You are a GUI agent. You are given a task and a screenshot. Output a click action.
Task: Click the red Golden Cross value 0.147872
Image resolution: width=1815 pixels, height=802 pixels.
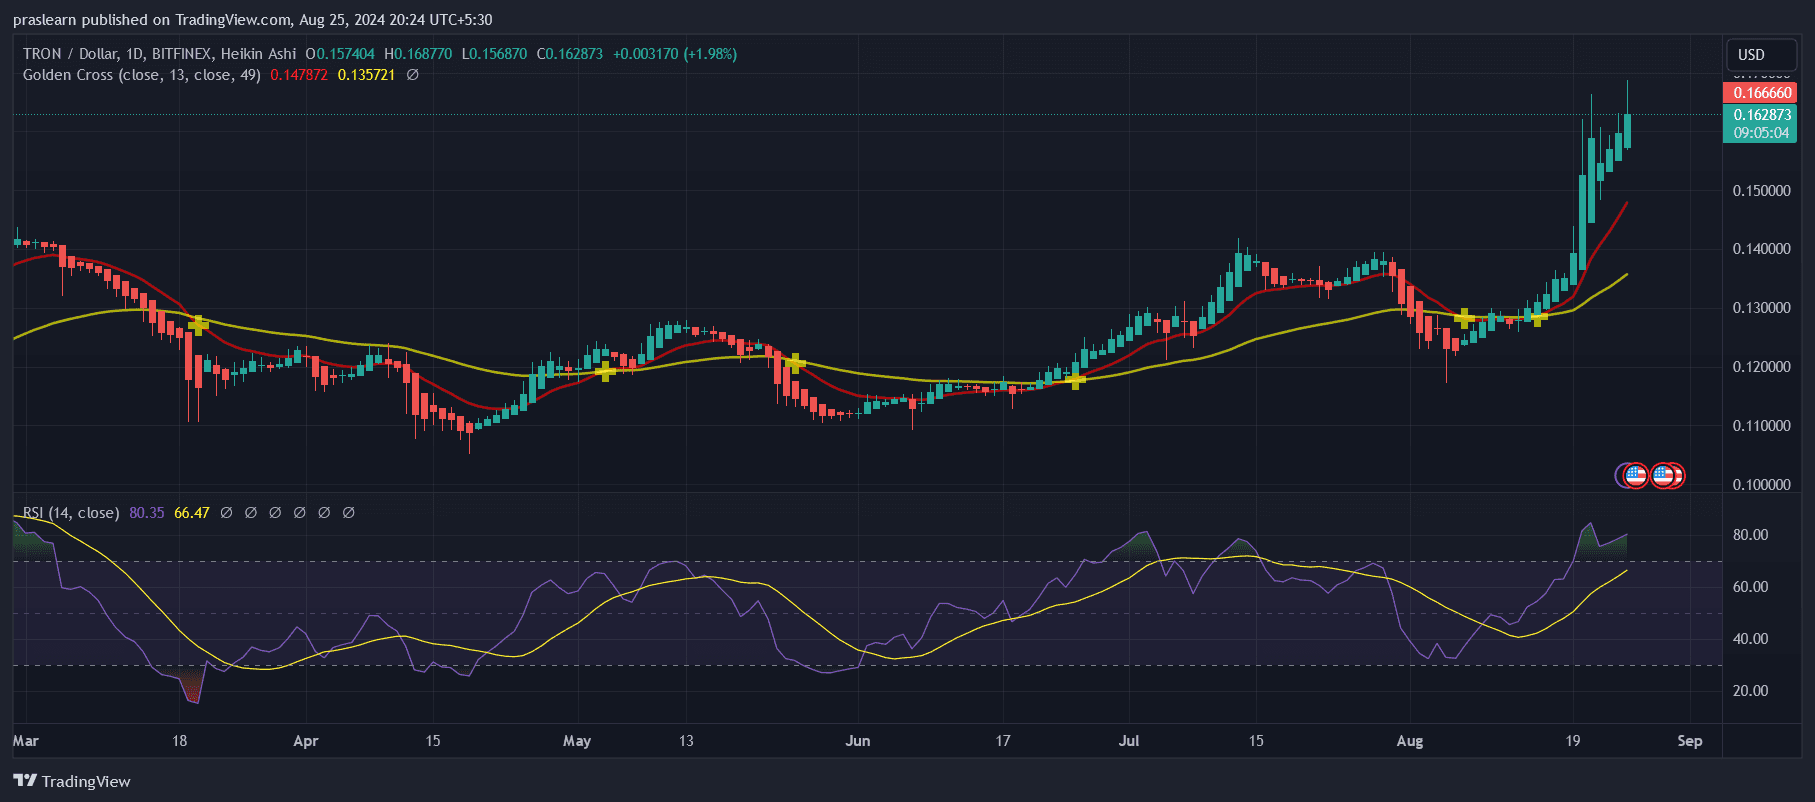click(299, 75)
